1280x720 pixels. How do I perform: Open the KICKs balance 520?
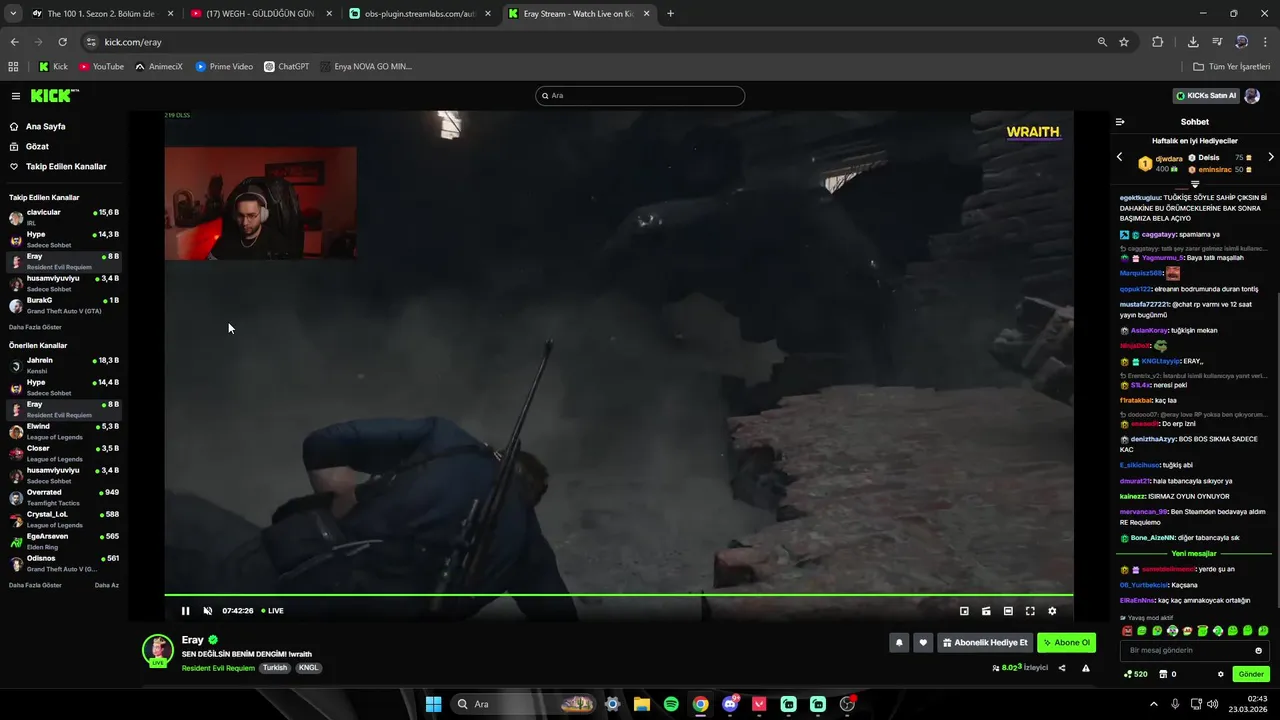(x=1136, y=675)
